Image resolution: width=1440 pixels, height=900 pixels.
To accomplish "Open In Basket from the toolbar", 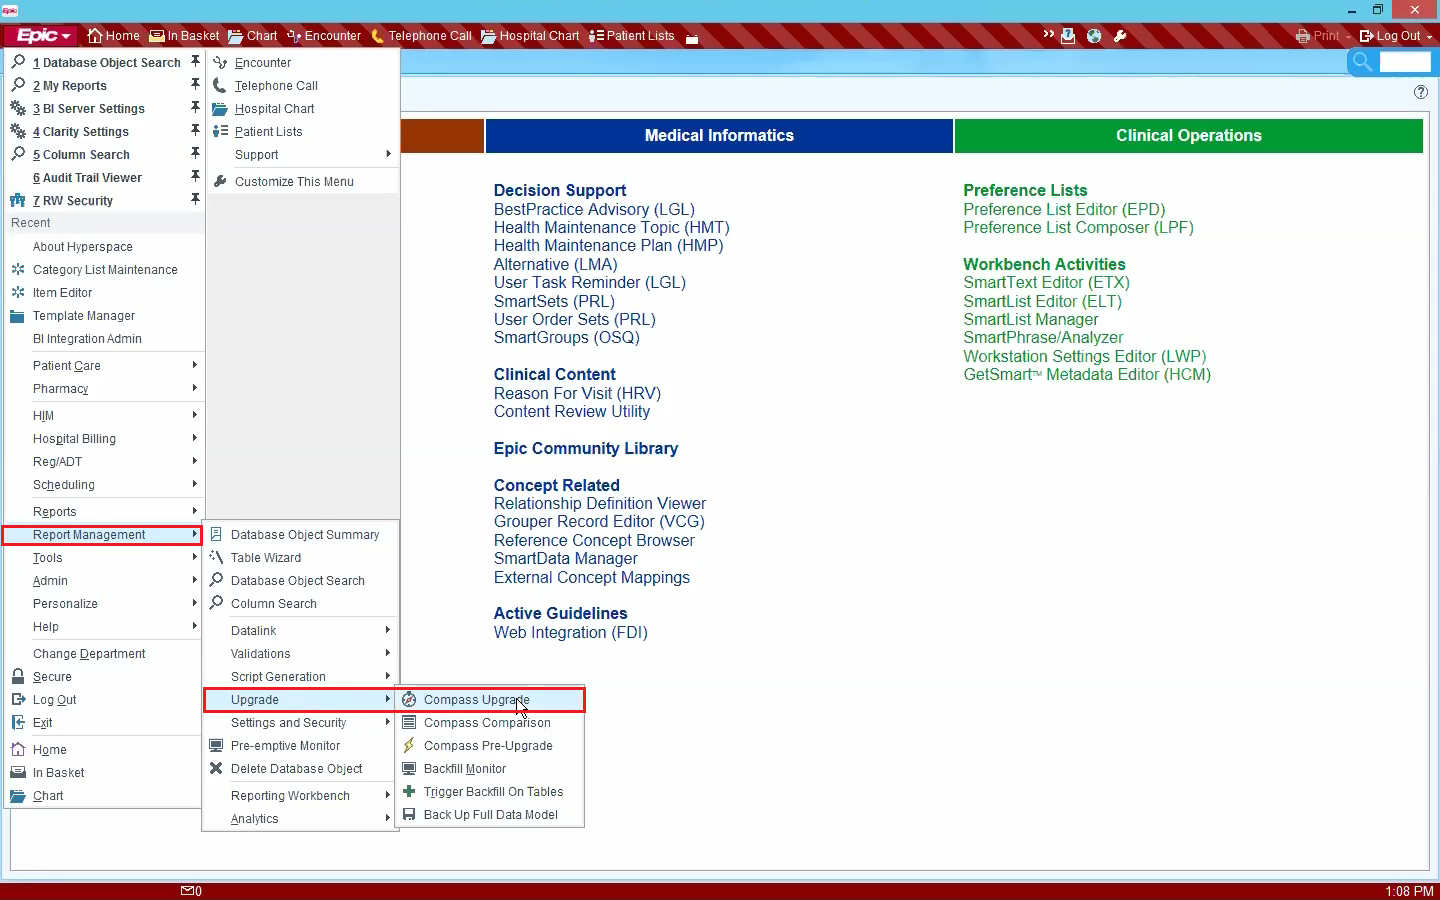I will click(x=184, y=36).
